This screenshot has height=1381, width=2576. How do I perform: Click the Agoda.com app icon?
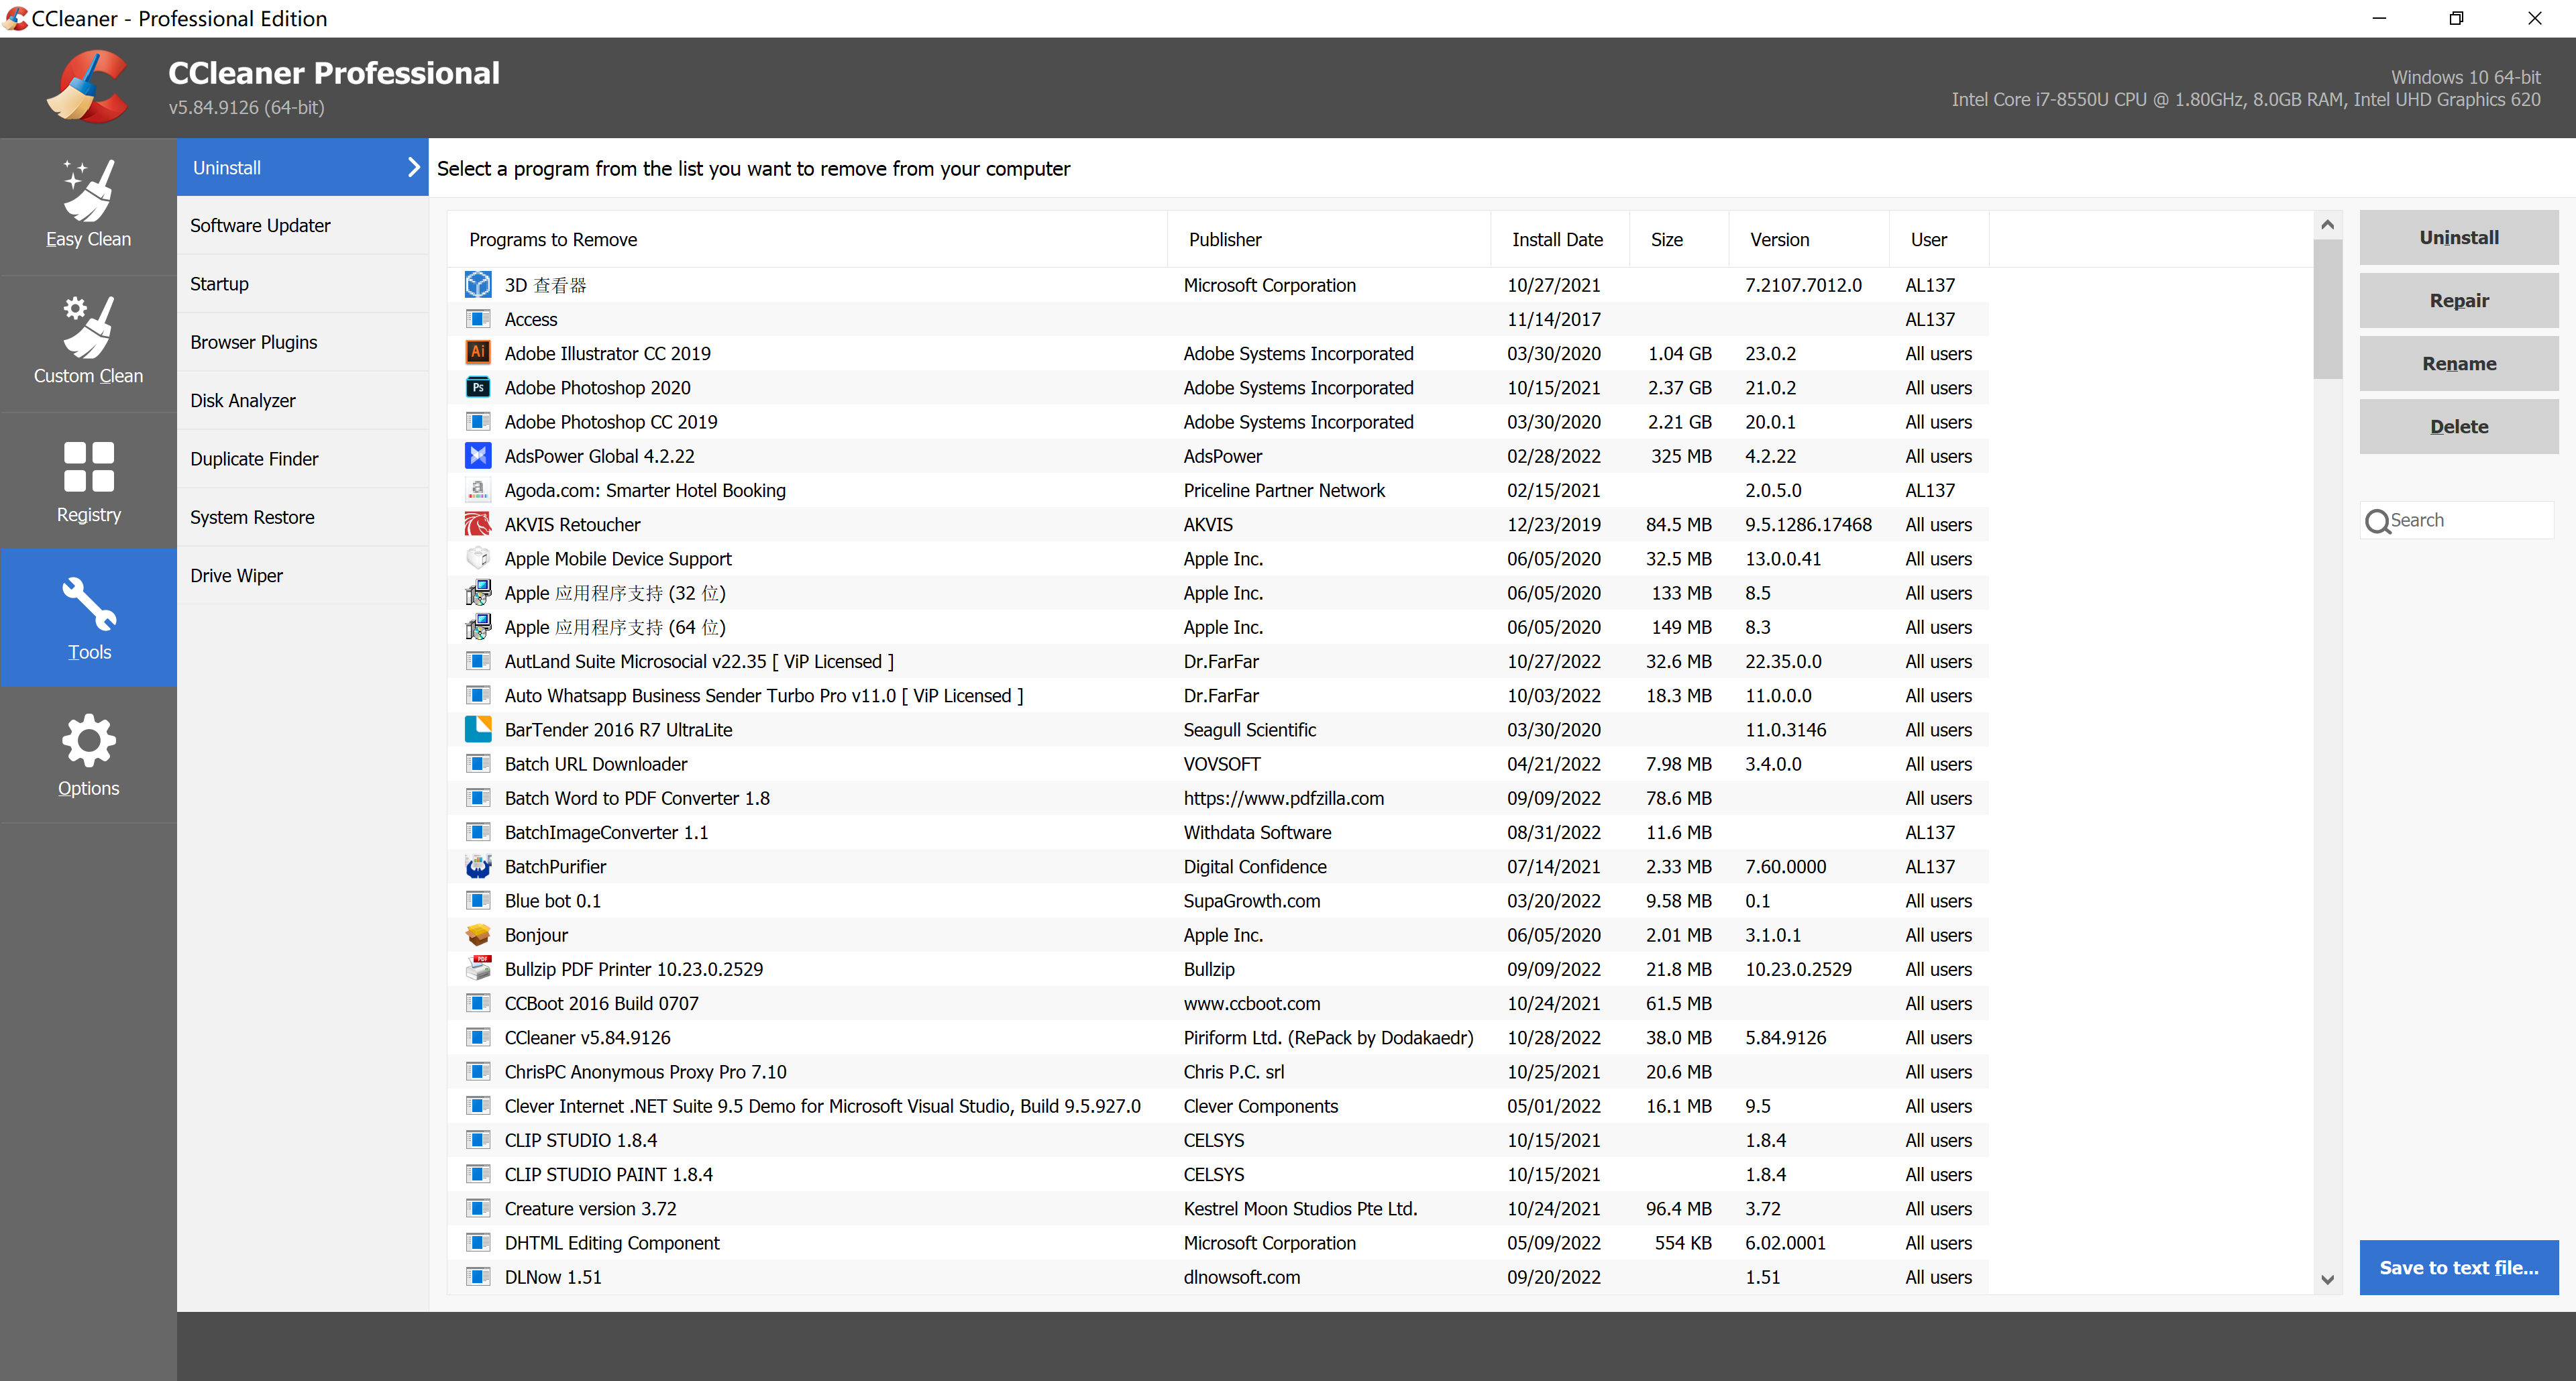(478, 490)
